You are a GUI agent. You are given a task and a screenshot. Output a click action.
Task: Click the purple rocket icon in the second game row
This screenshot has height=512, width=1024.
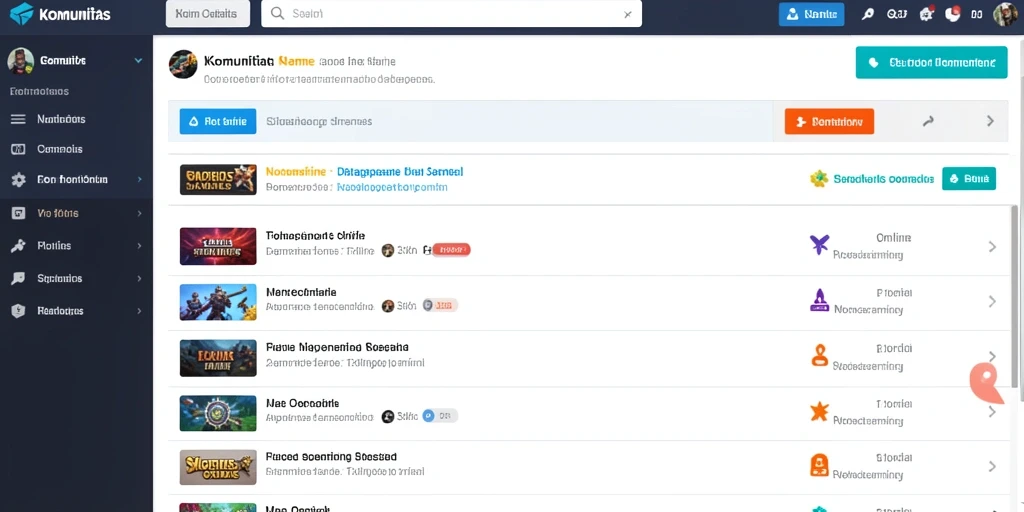[819, 300]
